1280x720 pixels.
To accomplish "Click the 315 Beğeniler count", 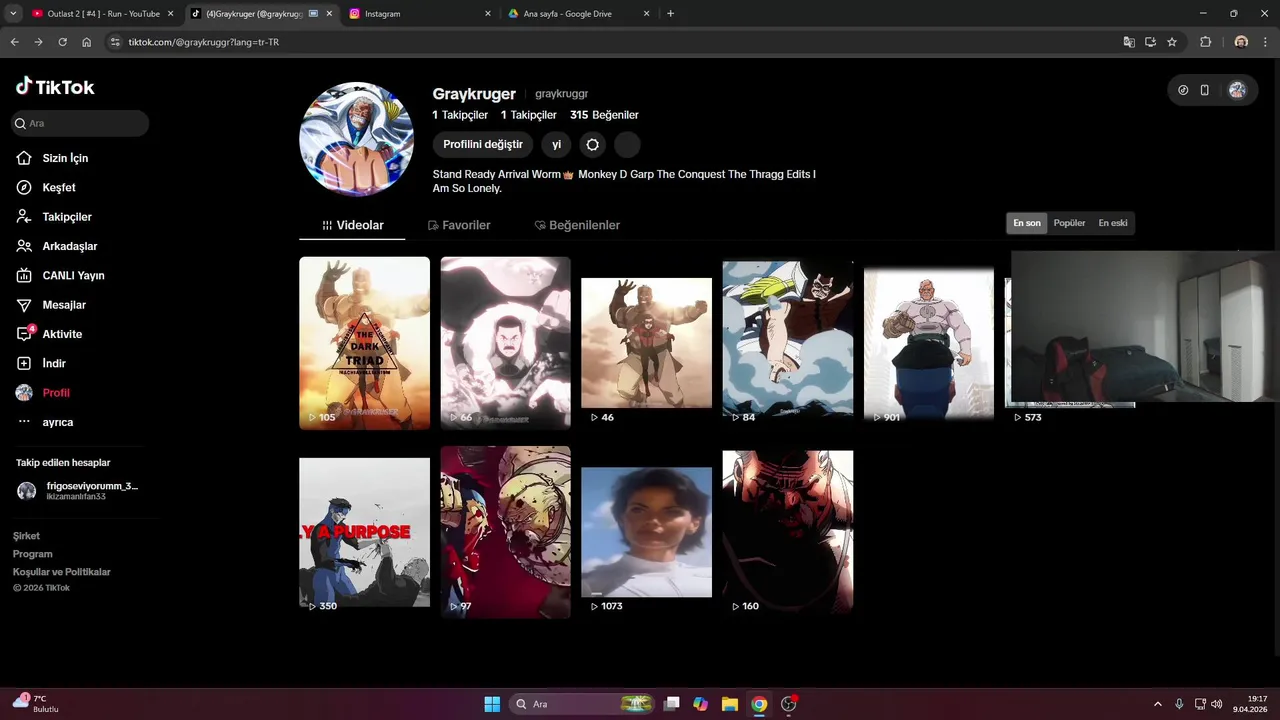I will (604, 115).
